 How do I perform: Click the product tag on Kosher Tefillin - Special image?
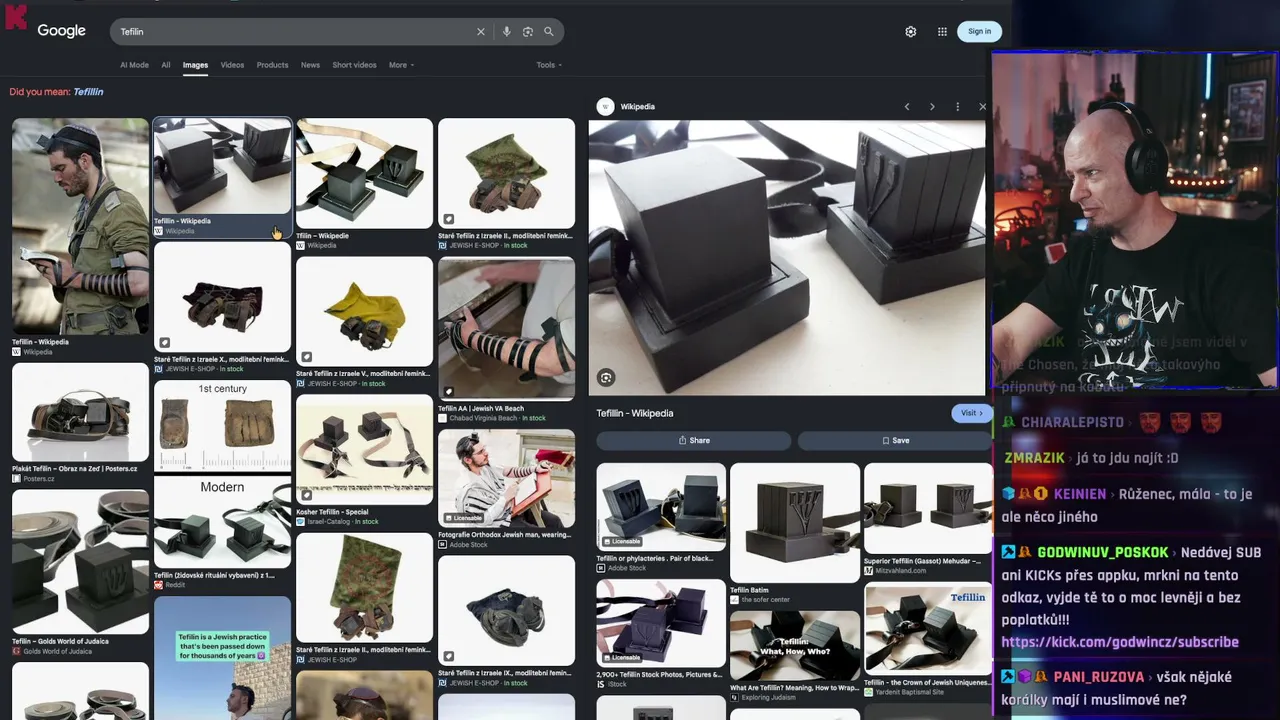(x=307, y=494)
